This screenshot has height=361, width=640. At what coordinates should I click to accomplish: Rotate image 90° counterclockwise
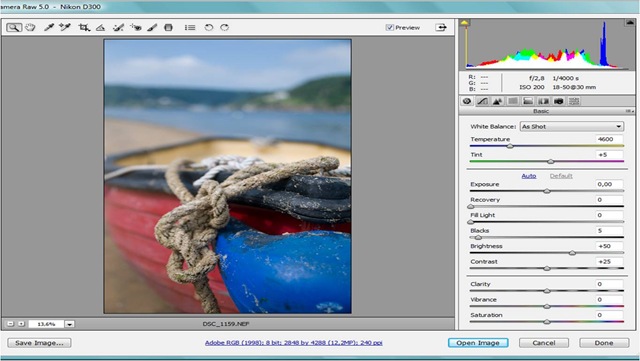pyautogui.click(x=209, y=27)
